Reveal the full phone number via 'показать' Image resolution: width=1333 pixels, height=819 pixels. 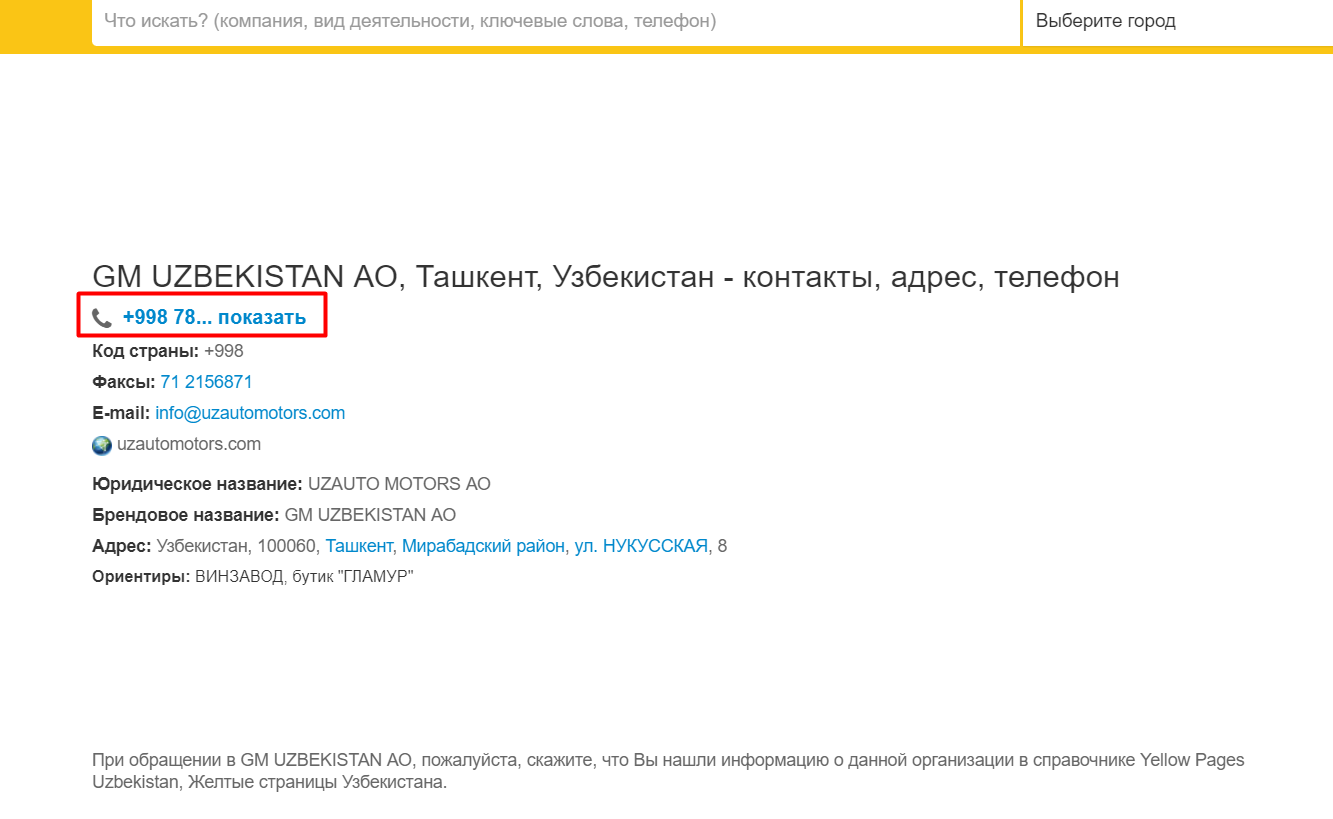click(x=262, y=318)
